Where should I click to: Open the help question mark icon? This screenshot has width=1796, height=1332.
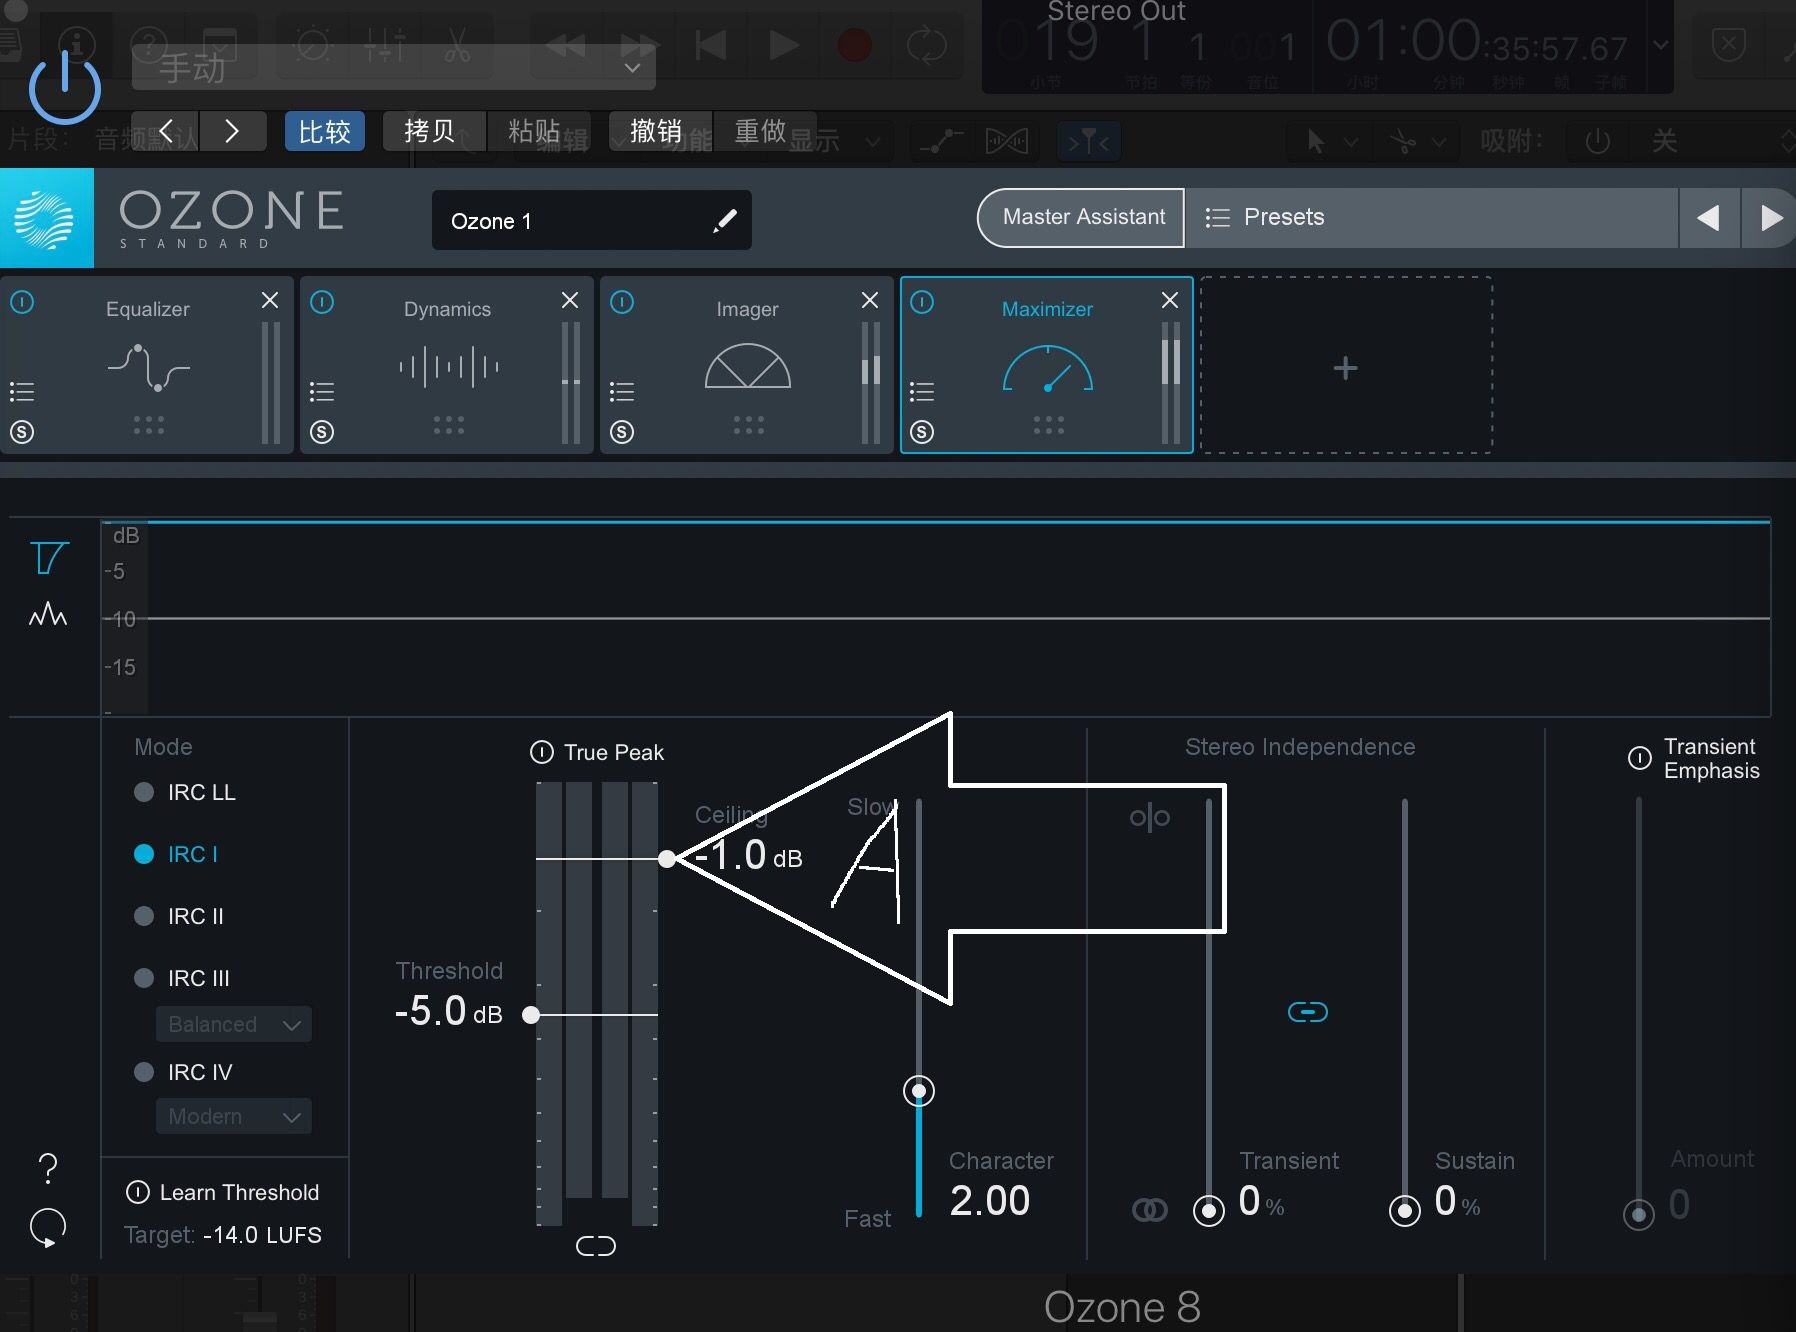48,1167
